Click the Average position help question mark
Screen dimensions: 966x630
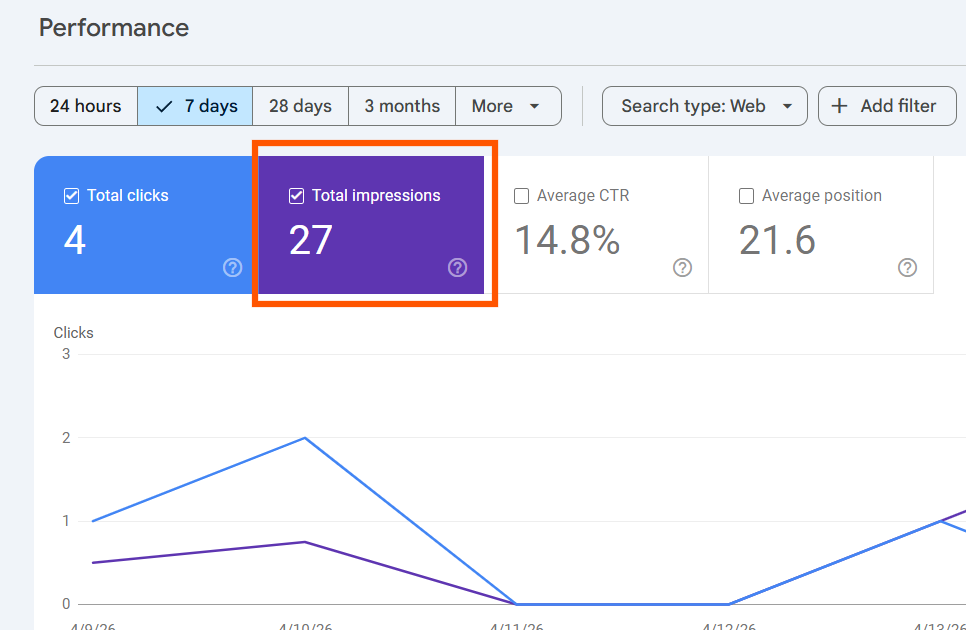pyautogui.click(x=907, y=267)
